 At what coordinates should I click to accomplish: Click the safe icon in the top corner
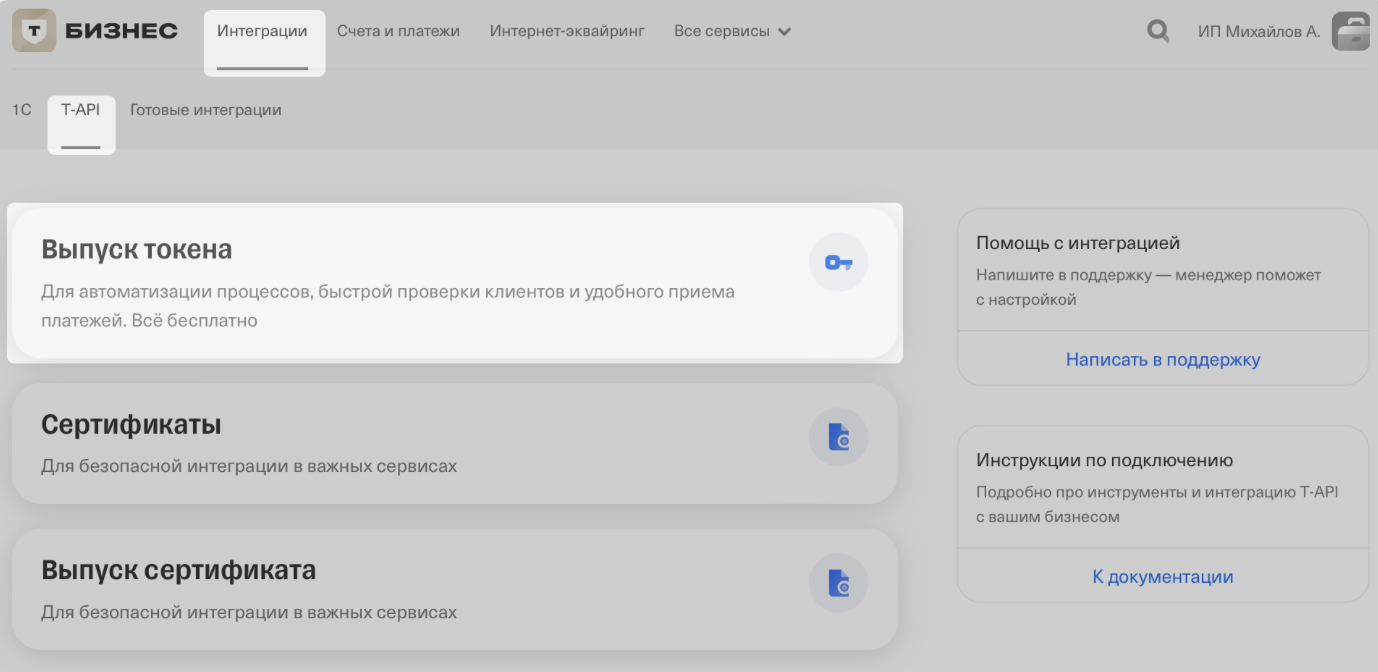pyautogui.click(x=1352, y=30)
